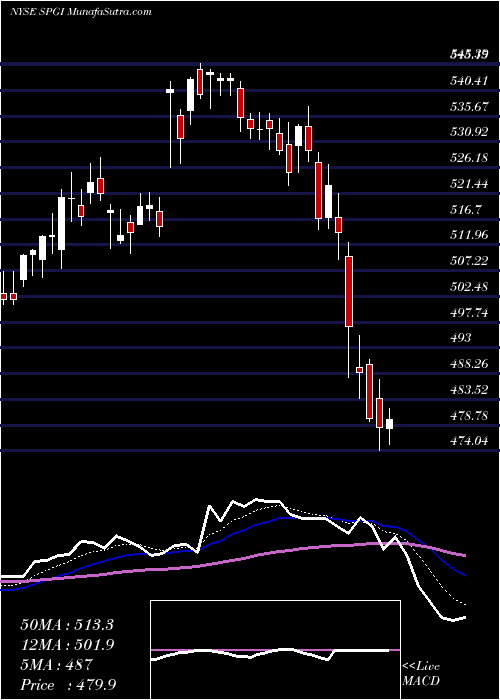Click the Price : 479.9 readout
Screen dimensions: 500x700
[x=68, y=684]
